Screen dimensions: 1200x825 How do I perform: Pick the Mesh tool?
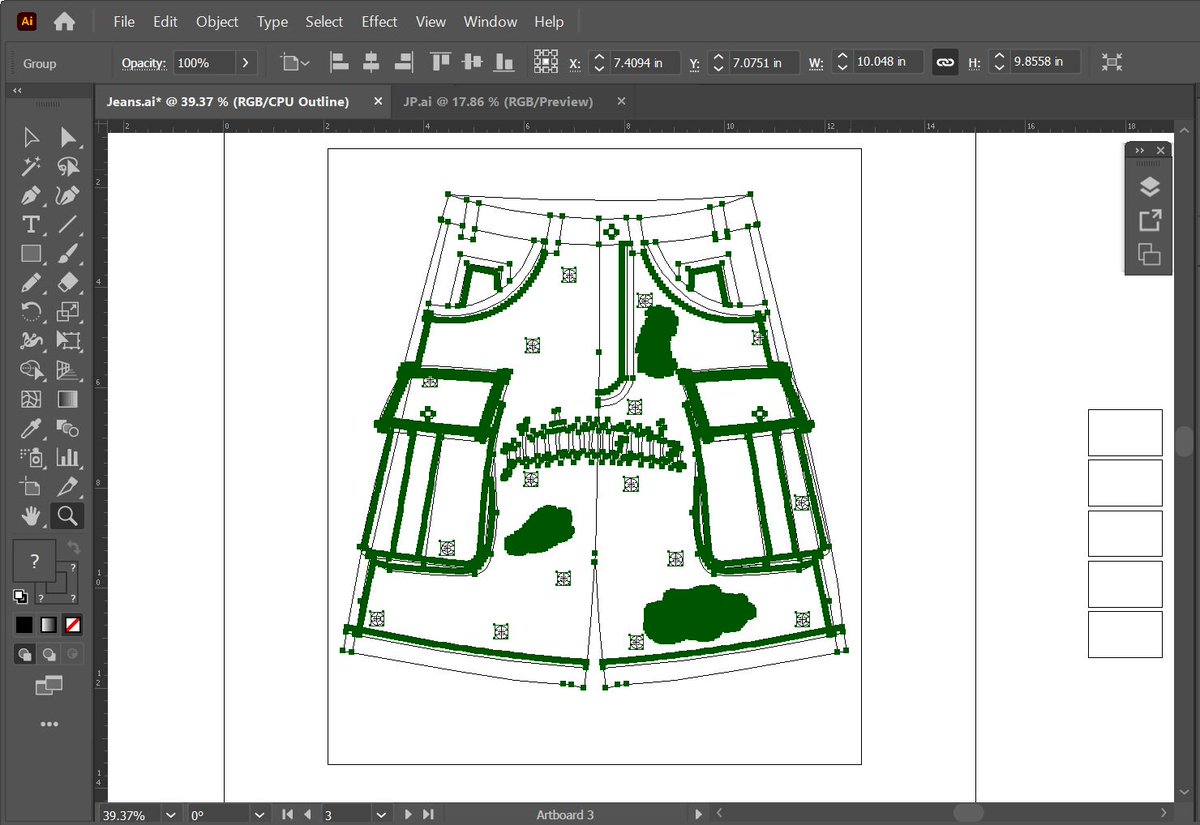tap(31, 400)
